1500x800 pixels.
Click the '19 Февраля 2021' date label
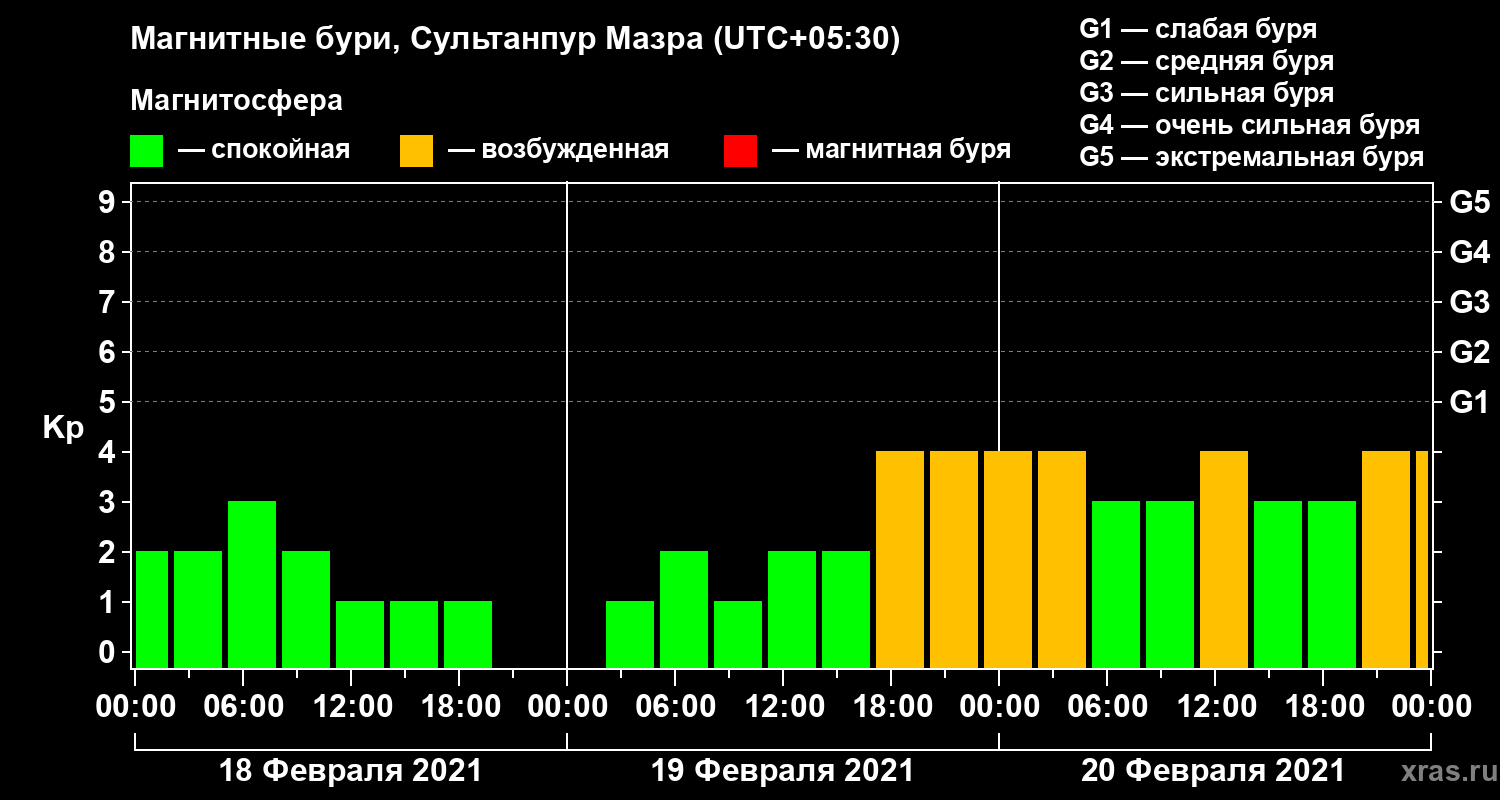782,771
